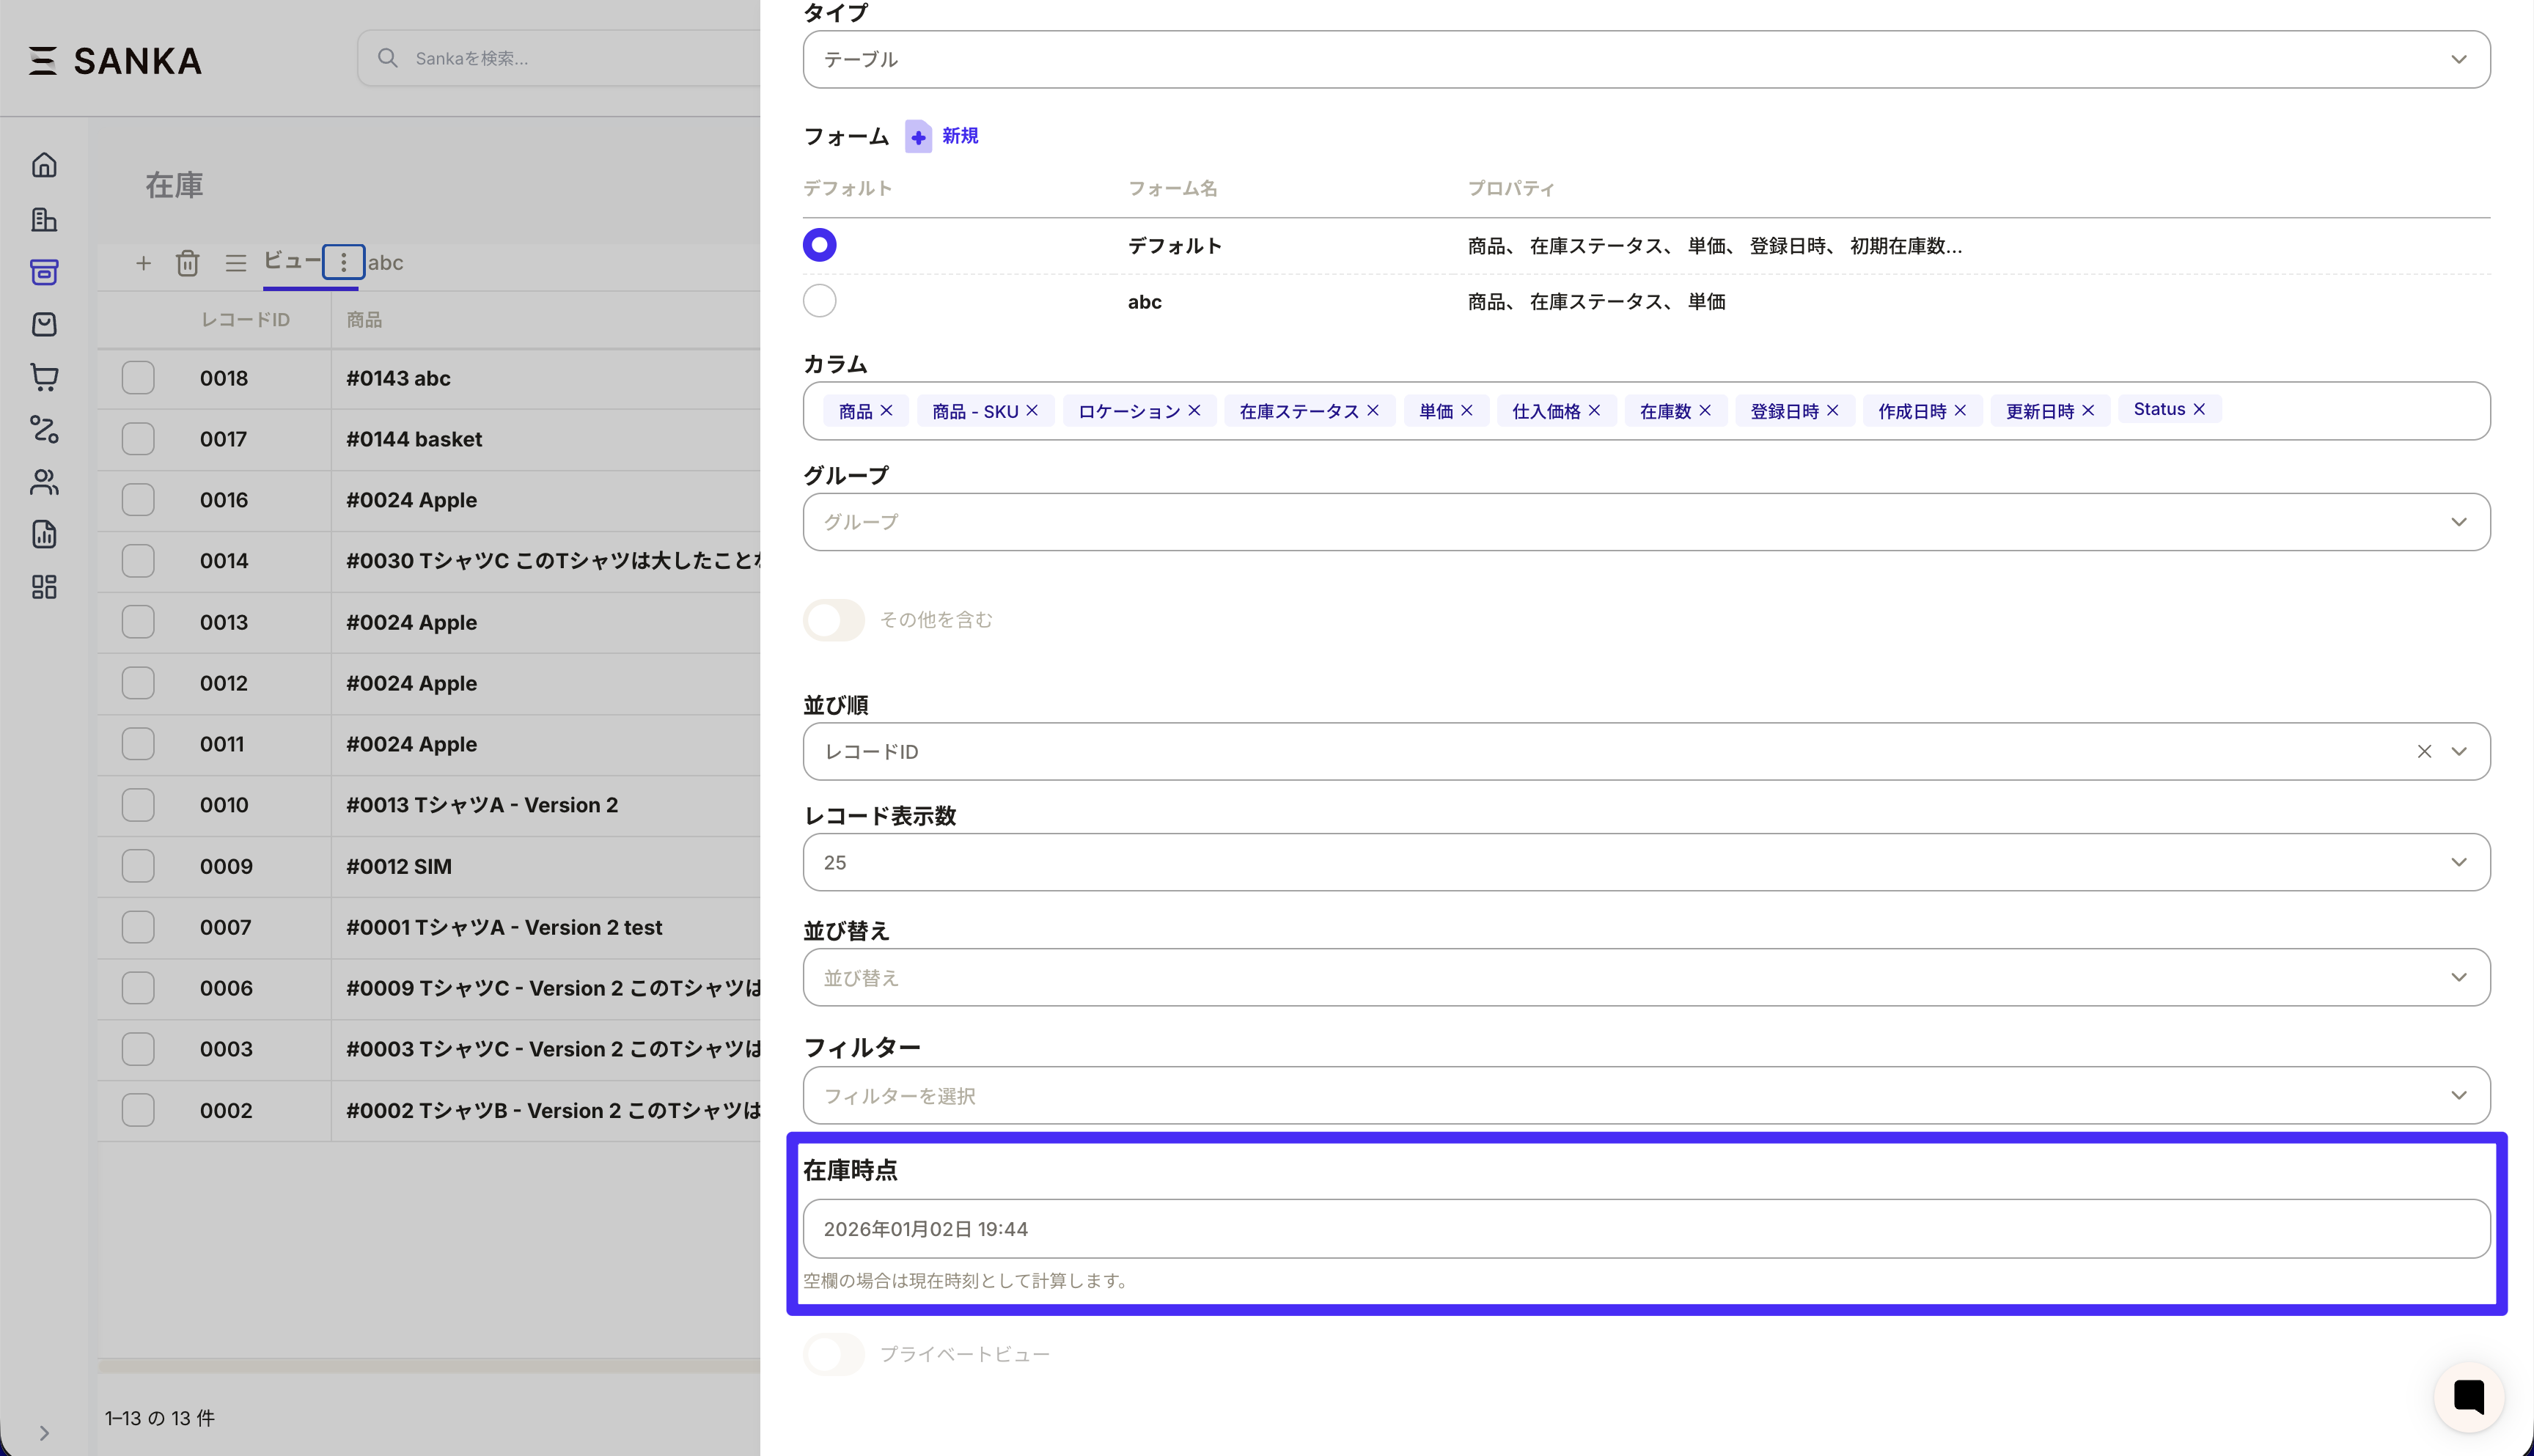The height and width of the screenshot is (1456, 2534).
Task: Open the contacts/users icon in the sidebar
Action: [44, 483]
